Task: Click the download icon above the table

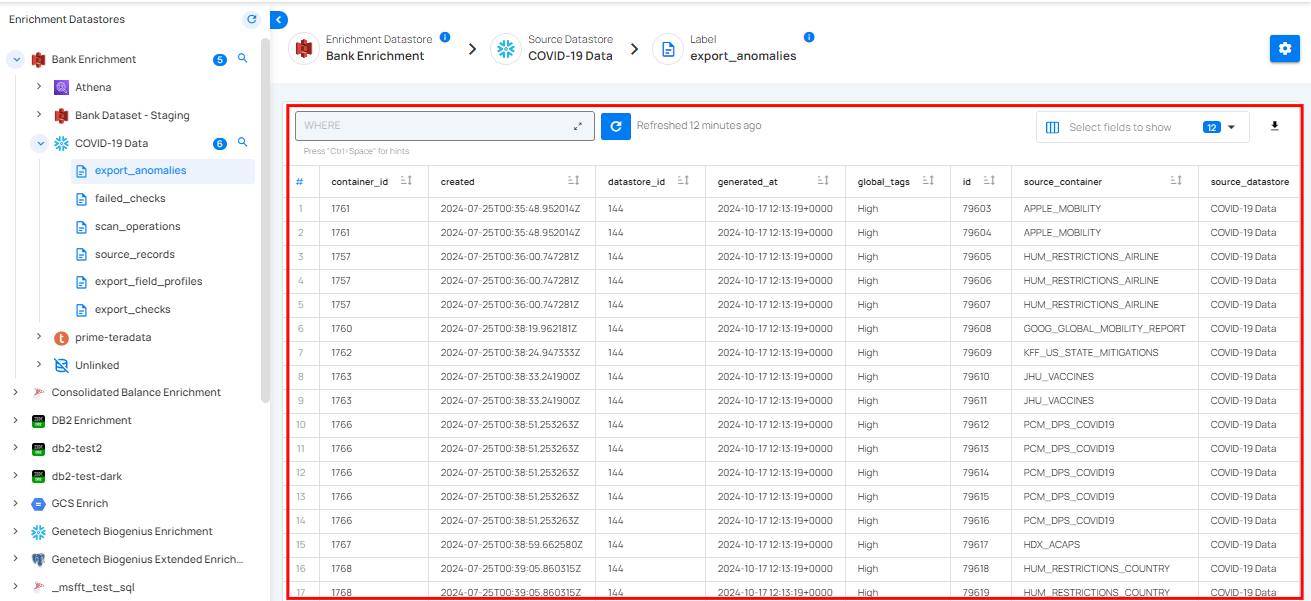Action: pyautogui.click(x=1274, y=126)
